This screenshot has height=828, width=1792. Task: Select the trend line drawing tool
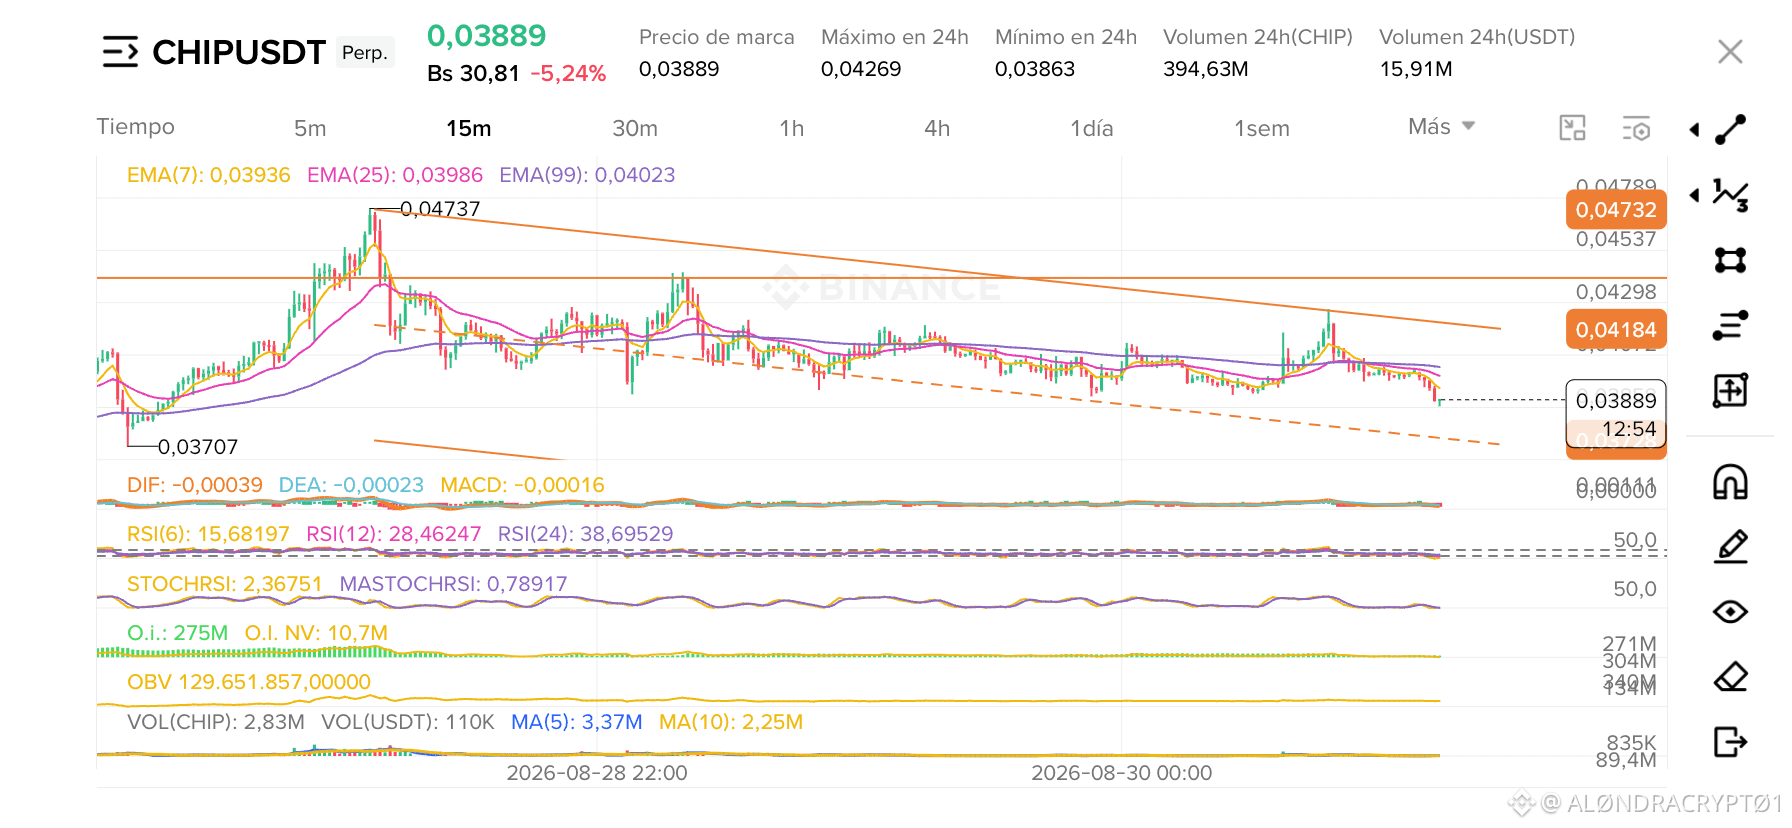pos(1731,129)
